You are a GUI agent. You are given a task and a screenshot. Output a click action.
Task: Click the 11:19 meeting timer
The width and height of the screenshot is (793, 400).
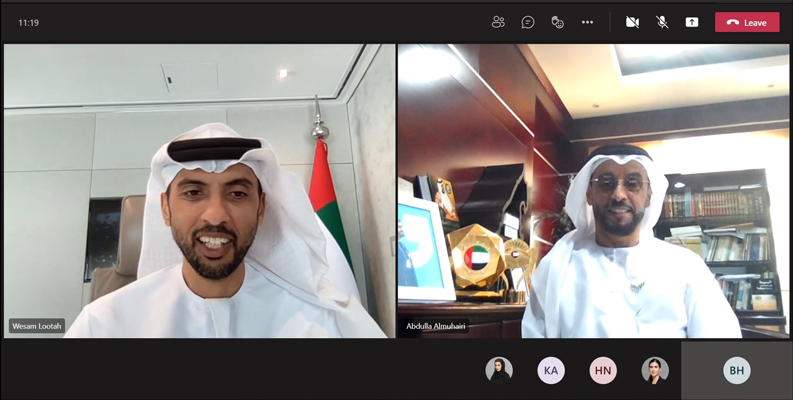pyautogui.click(x=28, y=23)
